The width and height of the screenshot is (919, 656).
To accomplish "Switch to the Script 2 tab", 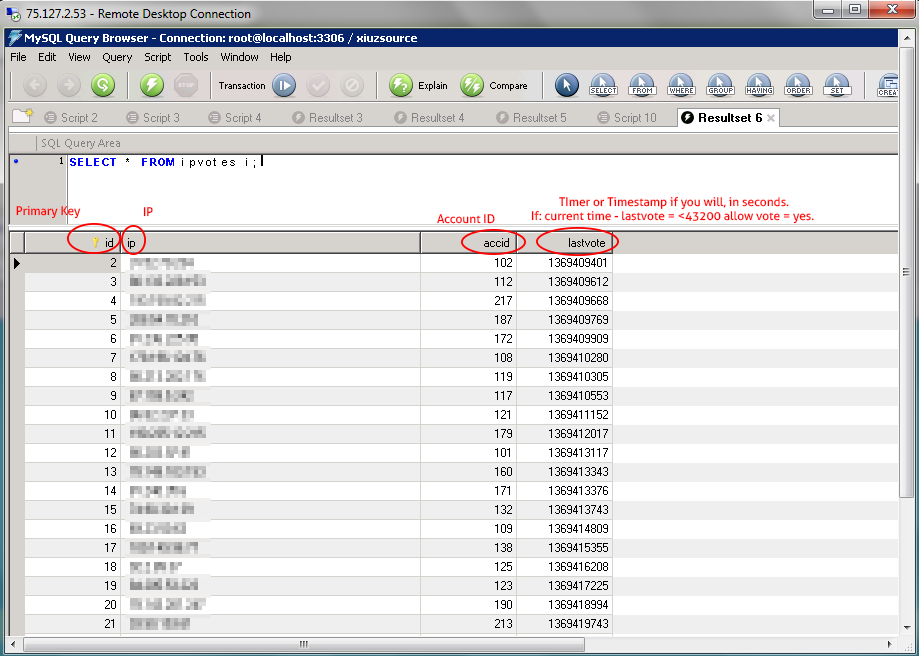I will point(71,118).
